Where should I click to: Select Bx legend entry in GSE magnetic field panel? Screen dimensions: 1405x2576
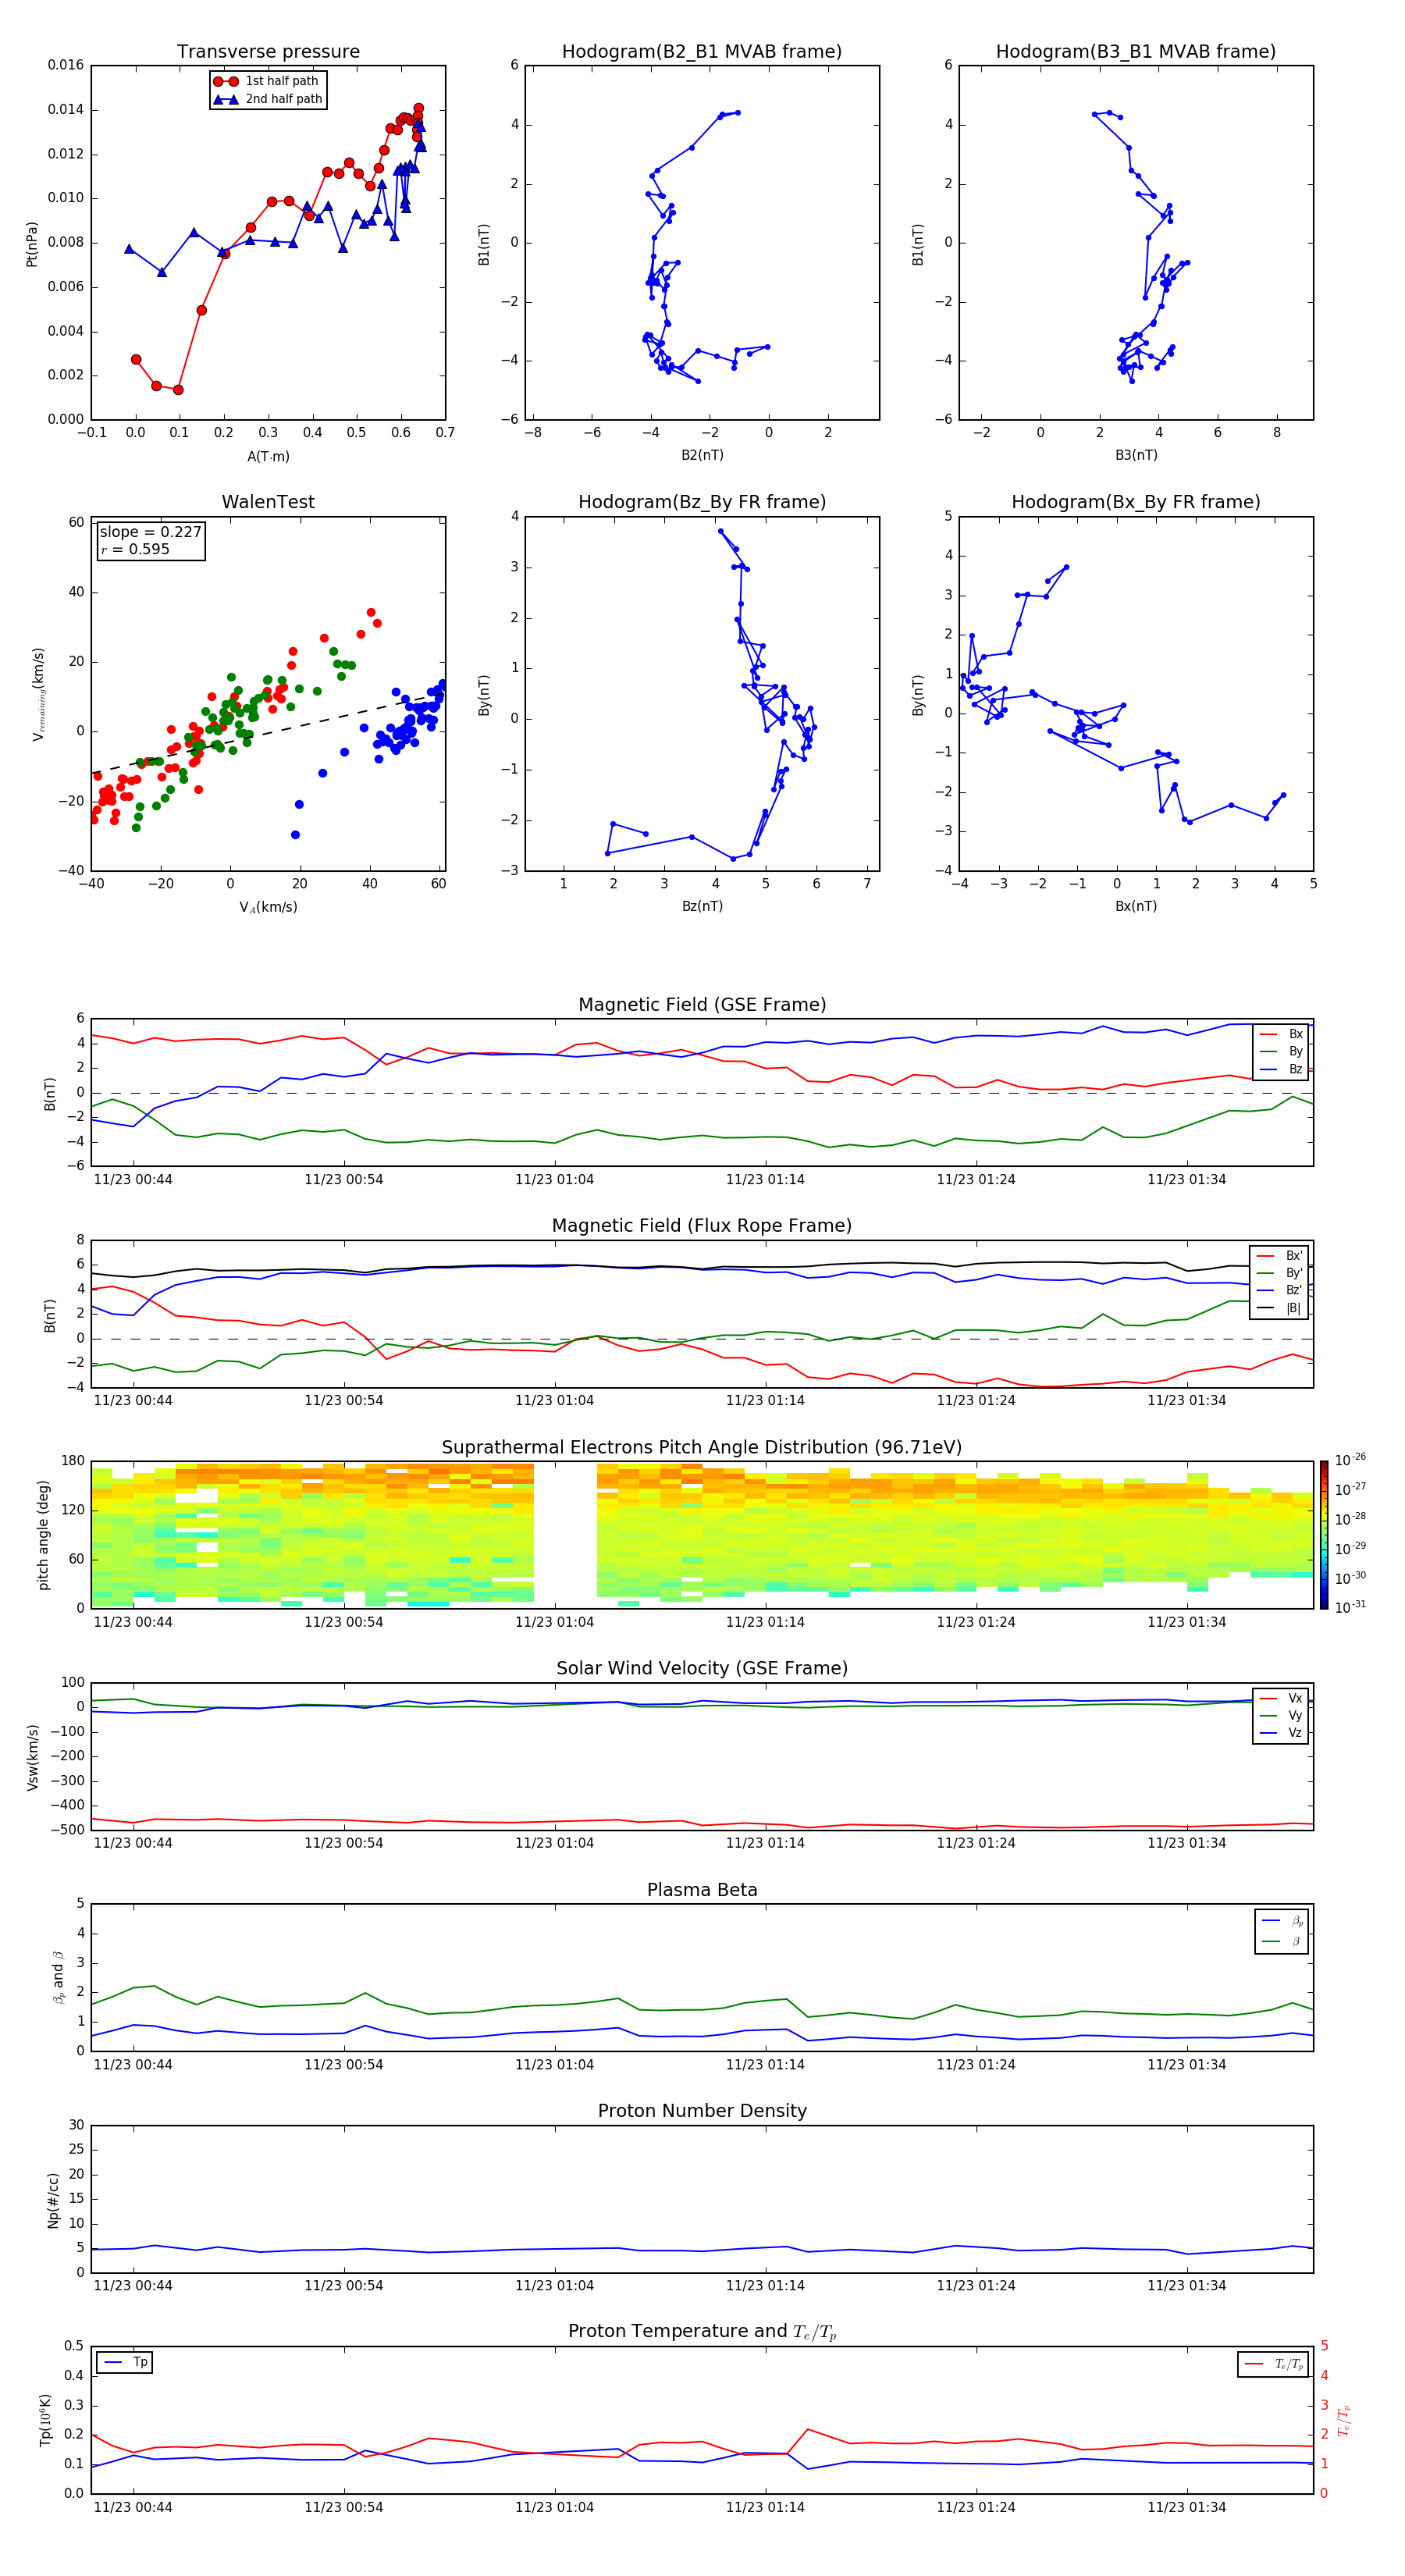tap(1281, 1034)
